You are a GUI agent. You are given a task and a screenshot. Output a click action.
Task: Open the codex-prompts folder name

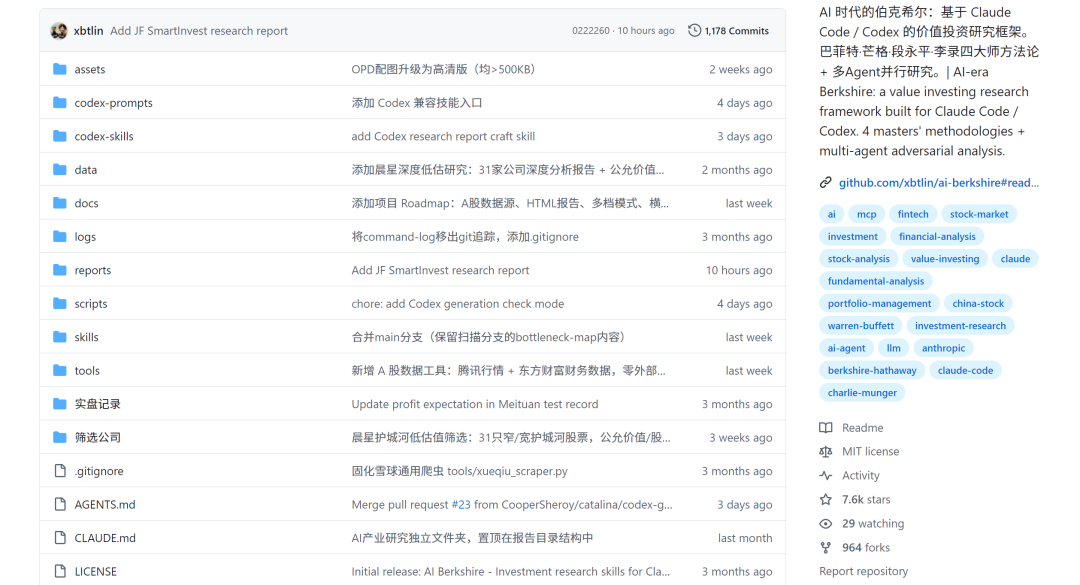114,103
